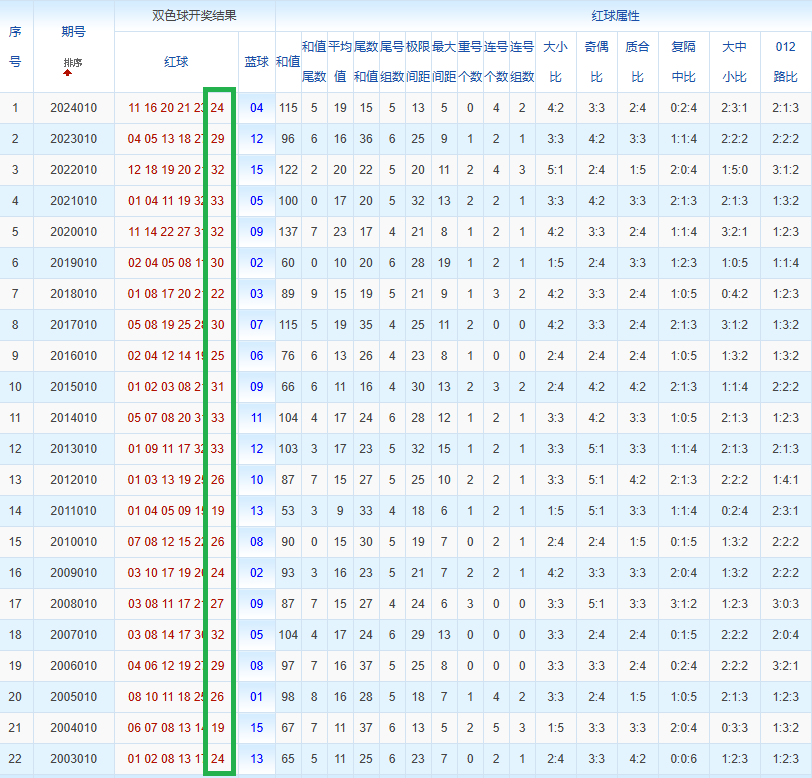Select the 红球 column header
This screenshot has width=812, height=778.
[176, 62]
